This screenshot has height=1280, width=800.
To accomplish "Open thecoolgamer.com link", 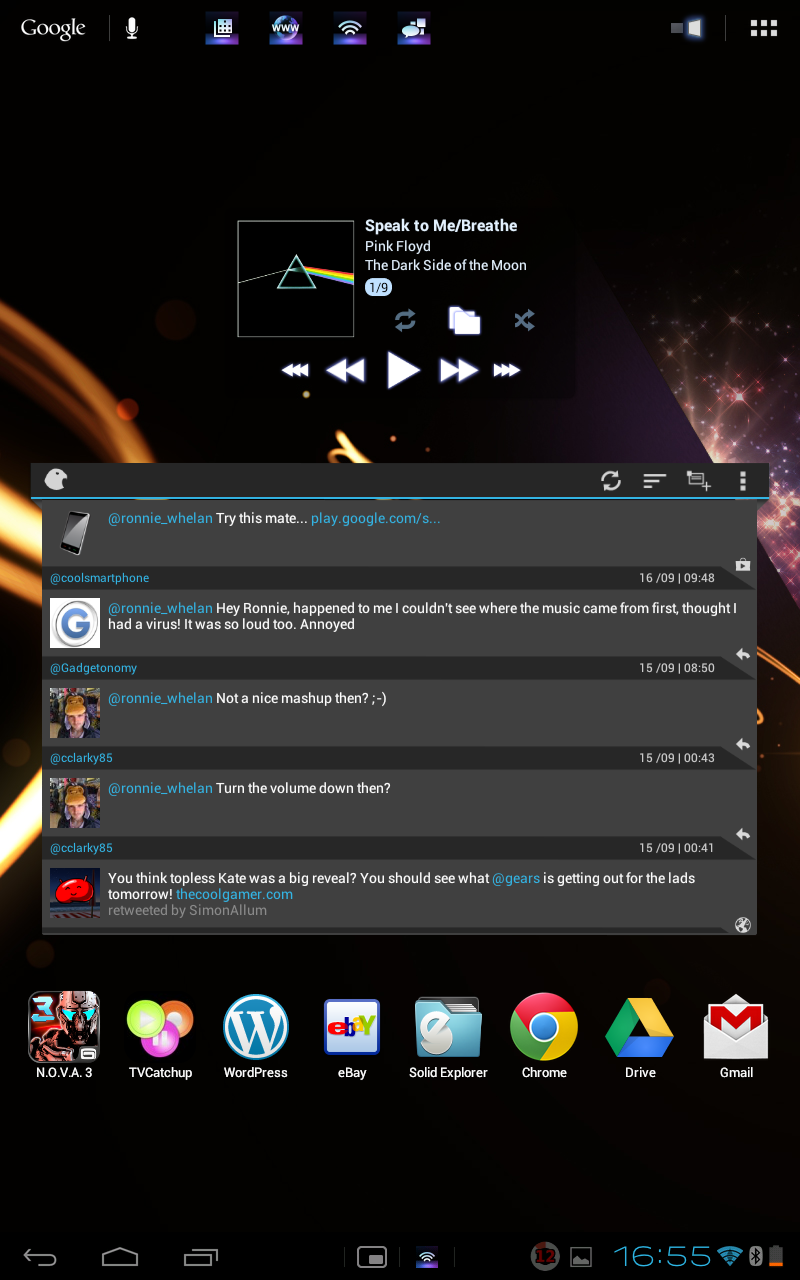I will click(x=235, y=894).
